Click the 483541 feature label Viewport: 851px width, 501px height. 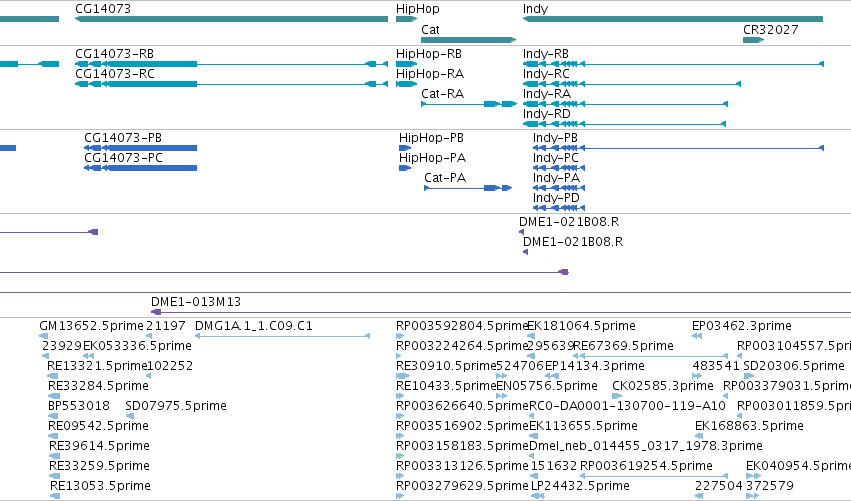pos(716,366)
